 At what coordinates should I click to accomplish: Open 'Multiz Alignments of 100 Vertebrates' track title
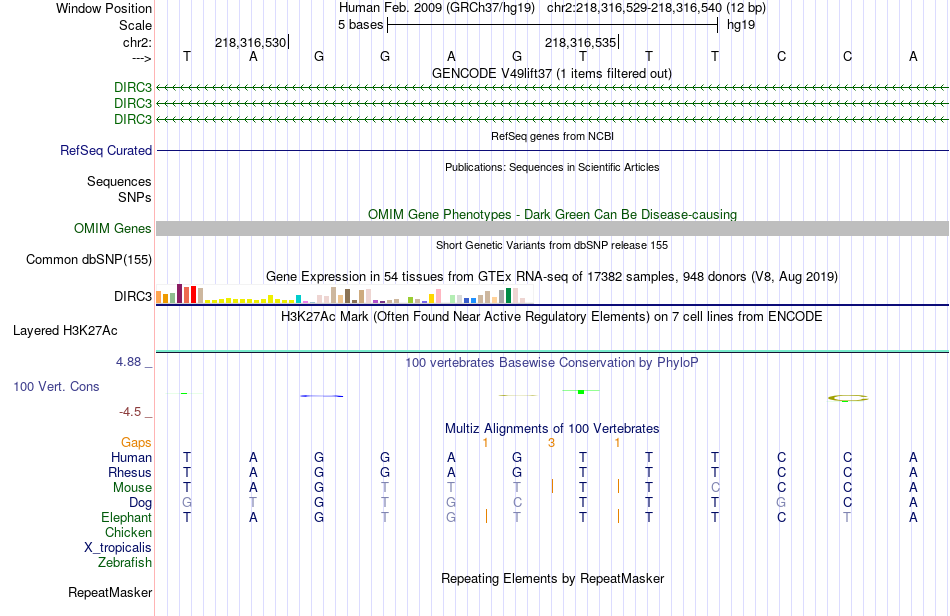click(552, 428)
